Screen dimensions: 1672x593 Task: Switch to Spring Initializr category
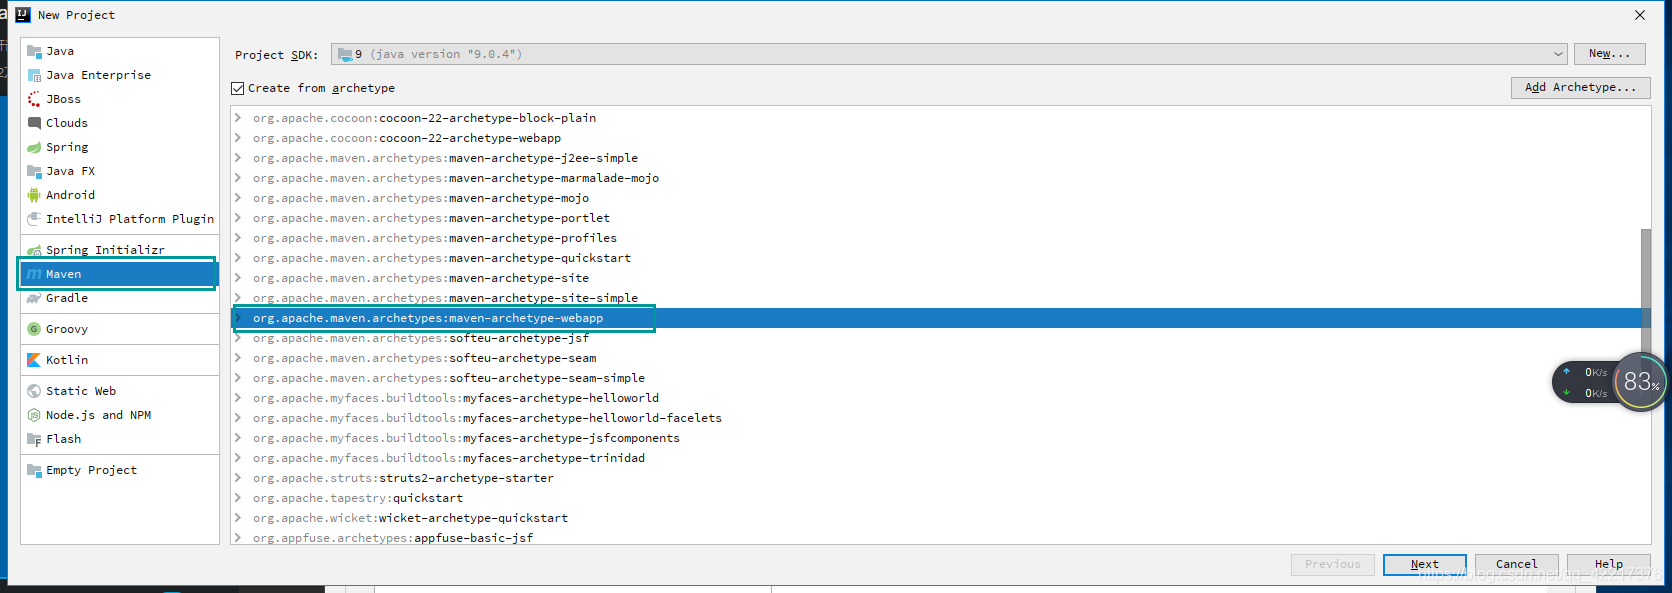120,250
